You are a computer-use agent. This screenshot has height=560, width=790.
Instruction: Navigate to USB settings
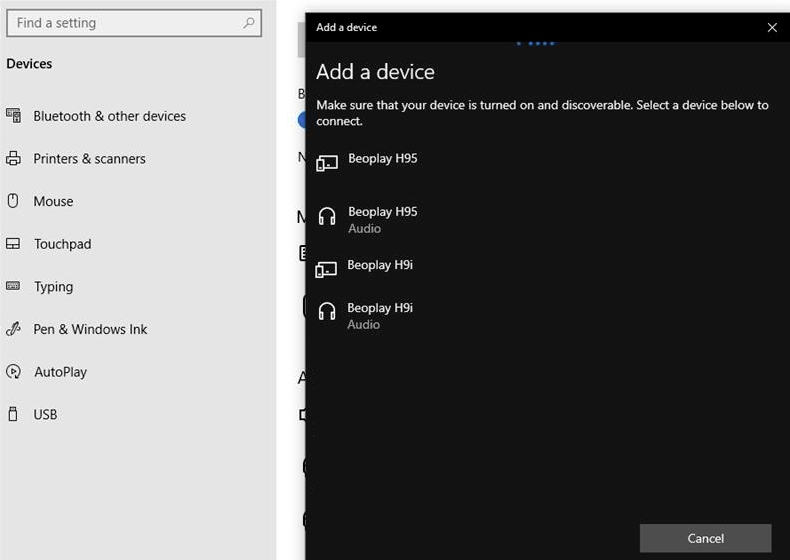point(45,414)
